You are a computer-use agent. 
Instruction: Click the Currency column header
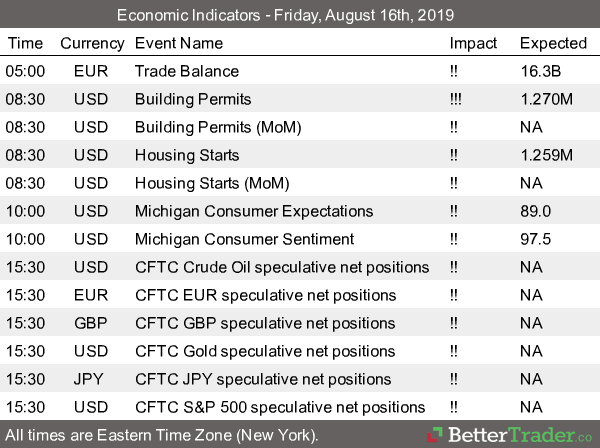point(92,43)
